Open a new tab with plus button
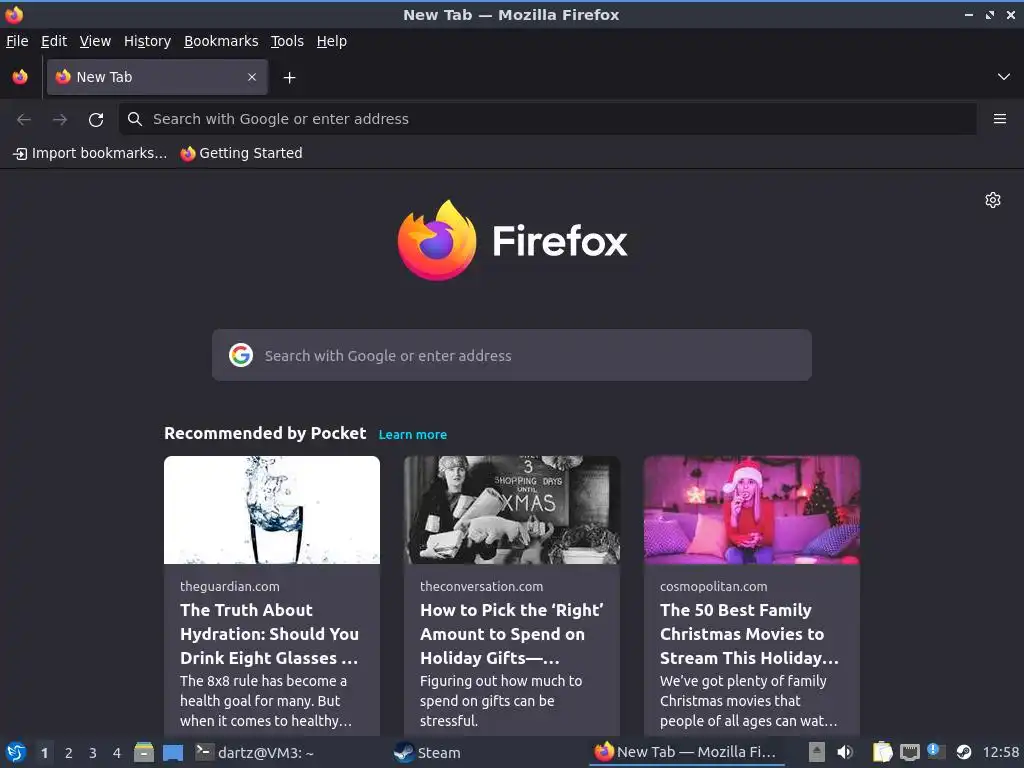The width and height of the screenshot is (1024, 768). (289, 78)
